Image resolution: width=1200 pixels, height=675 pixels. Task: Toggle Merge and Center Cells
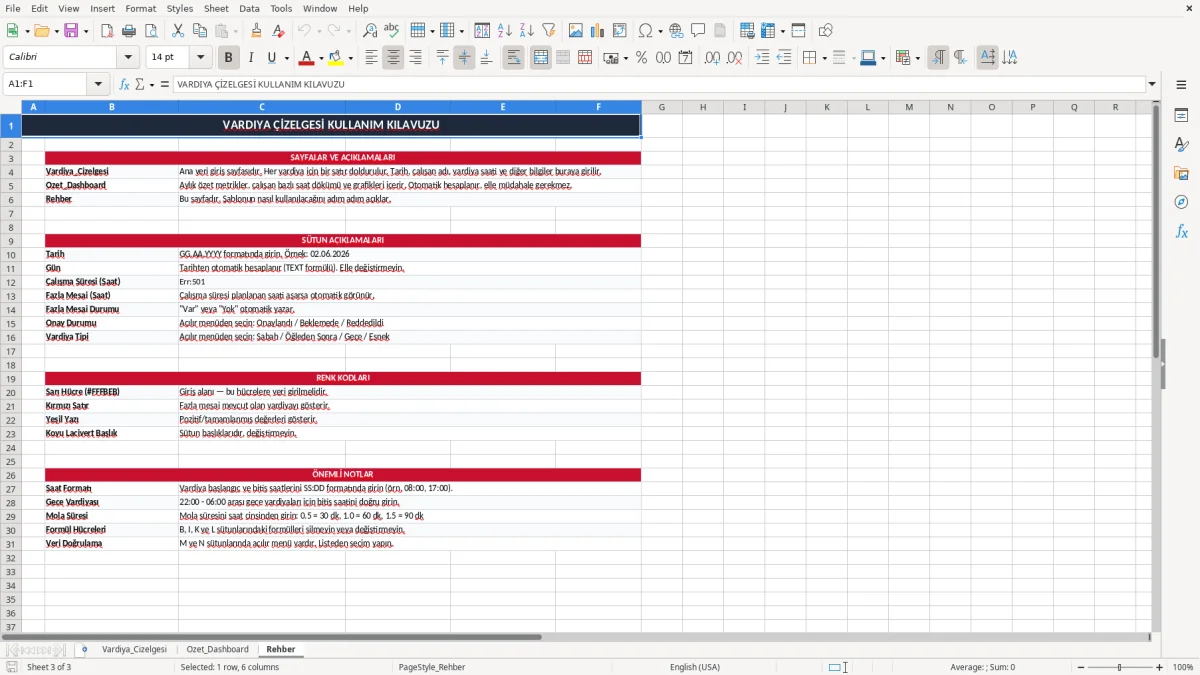541,58
